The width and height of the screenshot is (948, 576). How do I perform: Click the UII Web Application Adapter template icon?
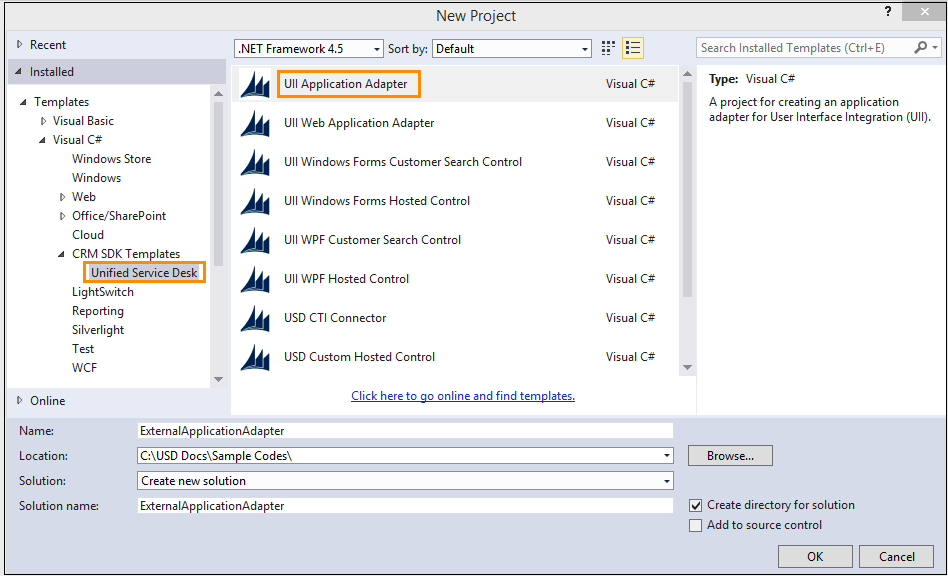[x=254, y=122]
